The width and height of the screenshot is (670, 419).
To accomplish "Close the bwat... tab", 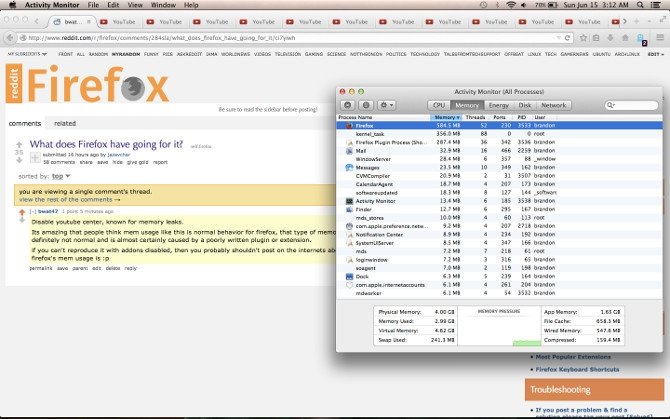I will (89, 22).
